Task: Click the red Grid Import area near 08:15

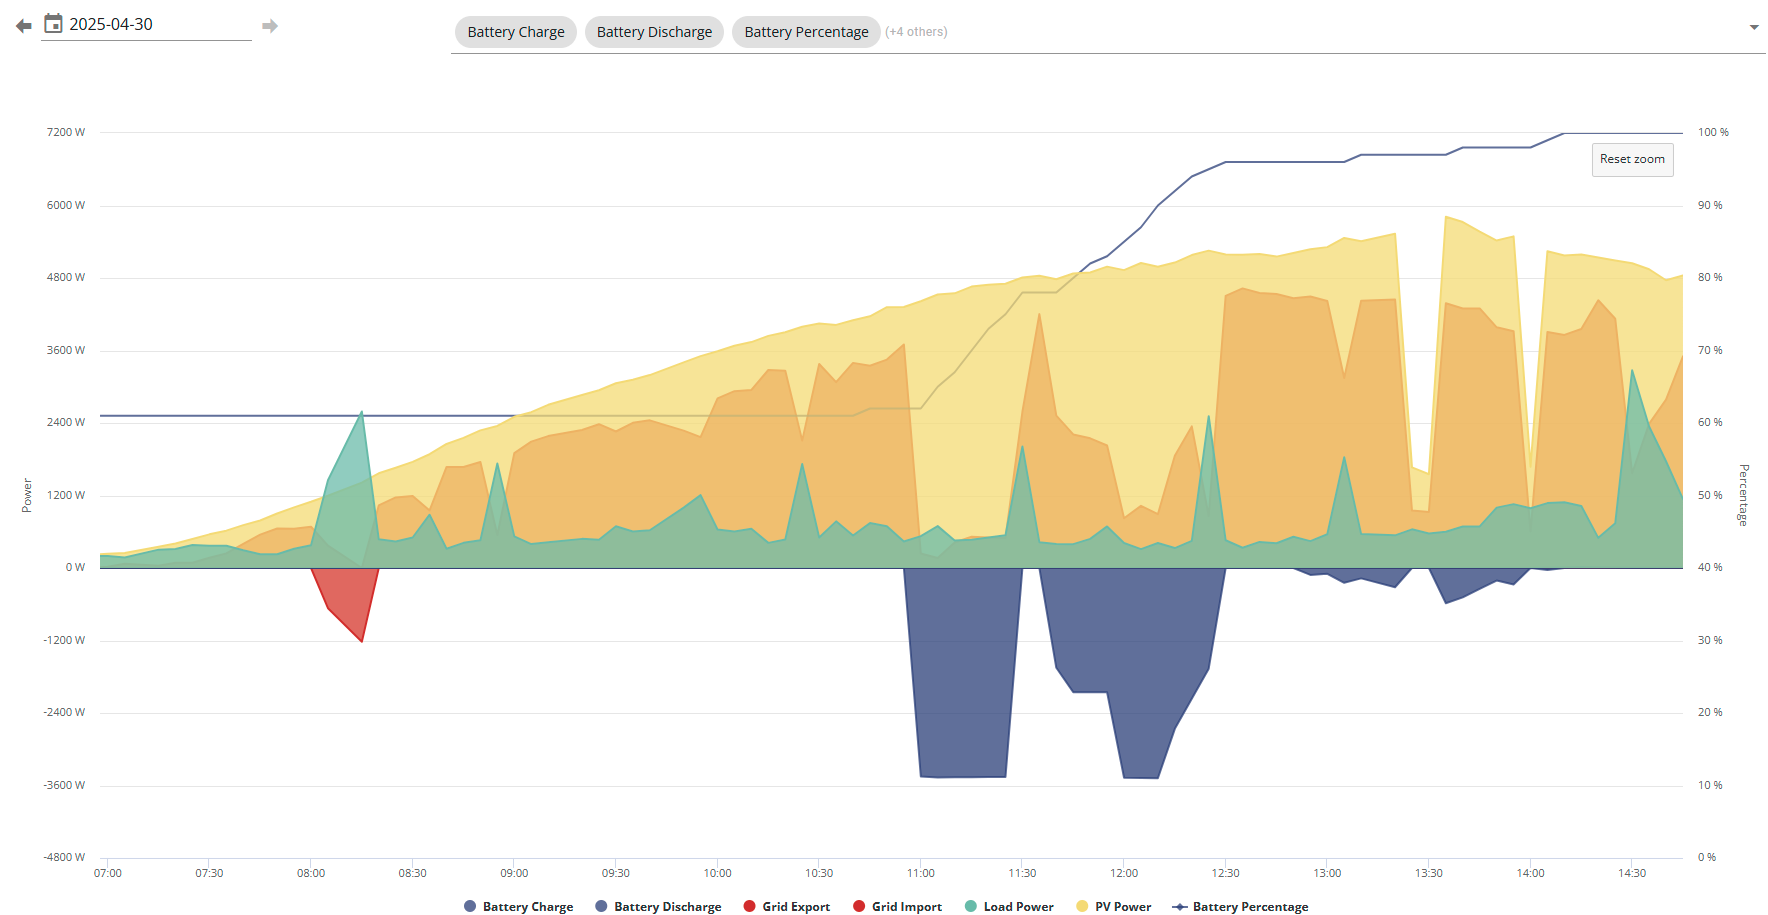Action: [350, 598]
